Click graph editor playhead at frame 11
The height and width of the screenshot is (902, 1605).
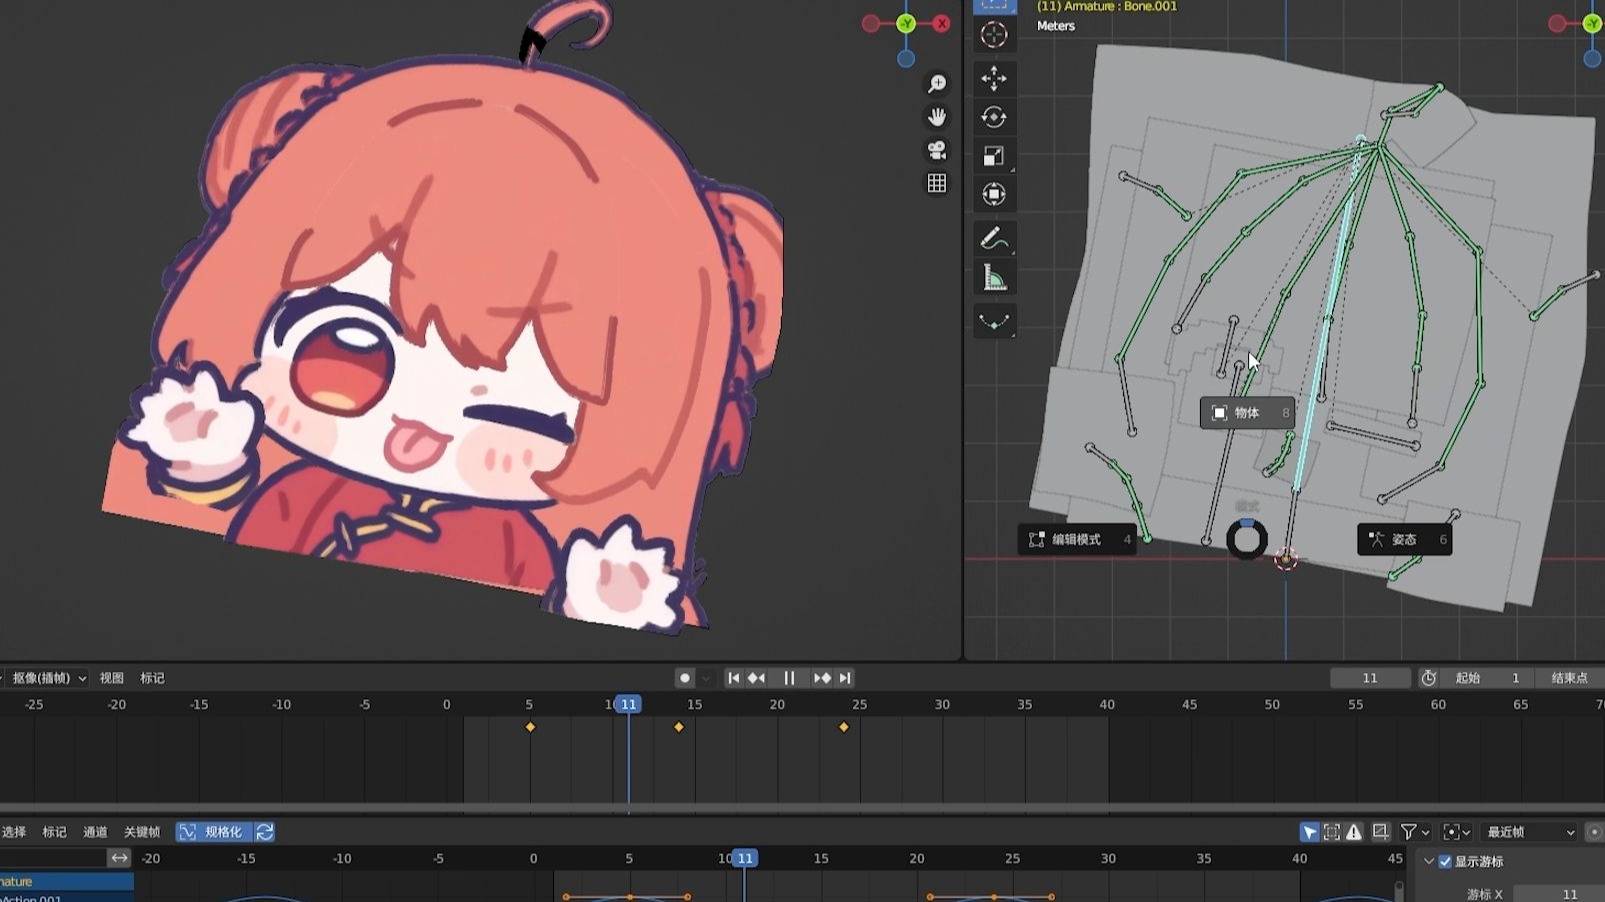[745, 859]
